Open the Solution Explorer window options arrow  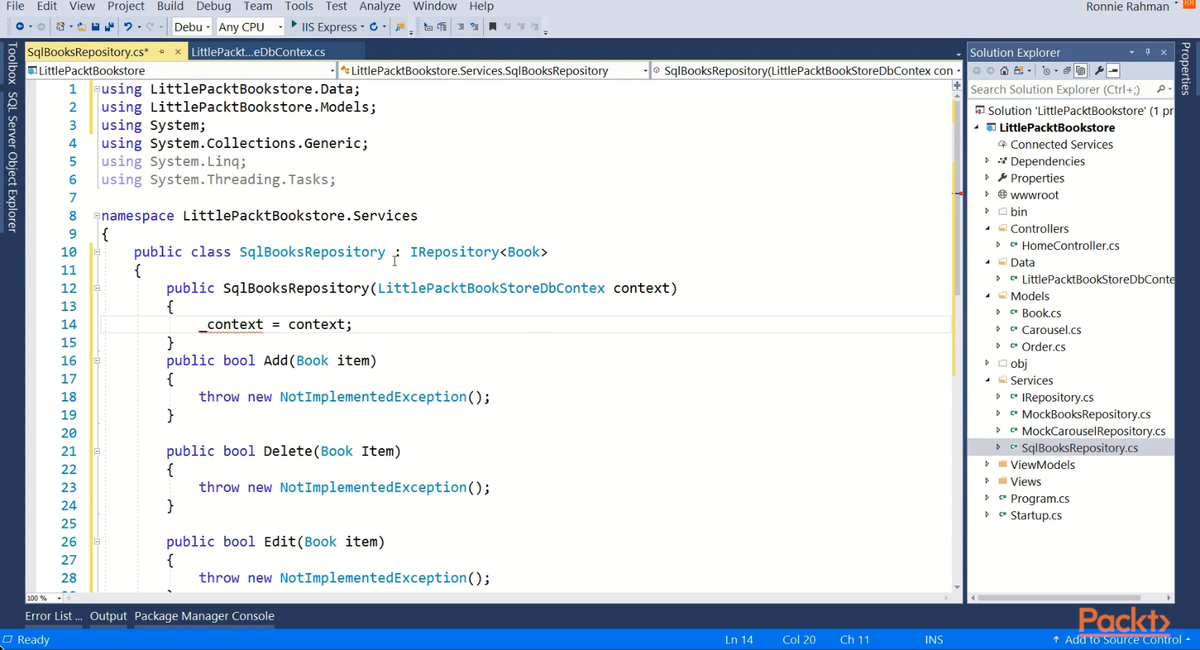pos(1132,52)
